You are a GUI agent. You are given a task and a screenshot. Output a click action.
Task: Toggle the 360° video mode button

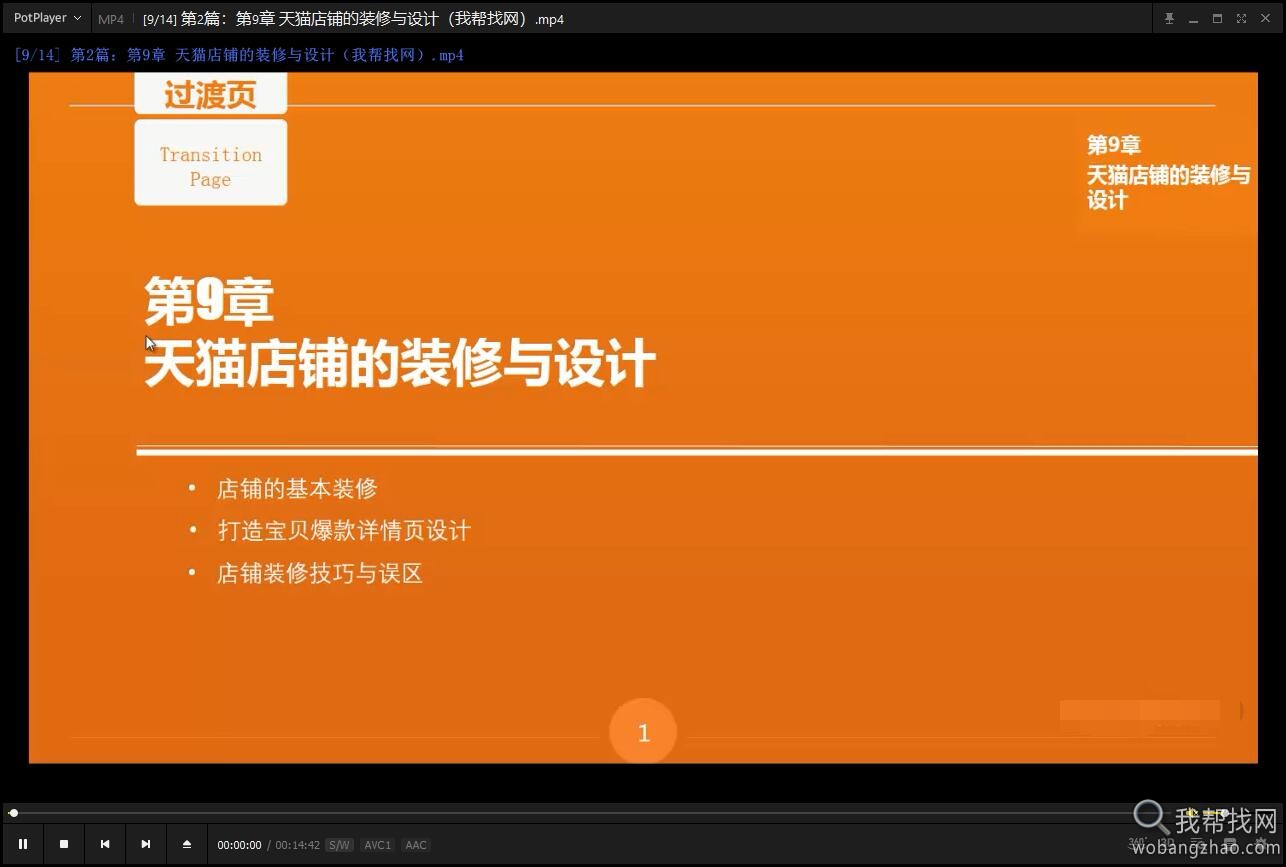click(x=1138, y=844)
